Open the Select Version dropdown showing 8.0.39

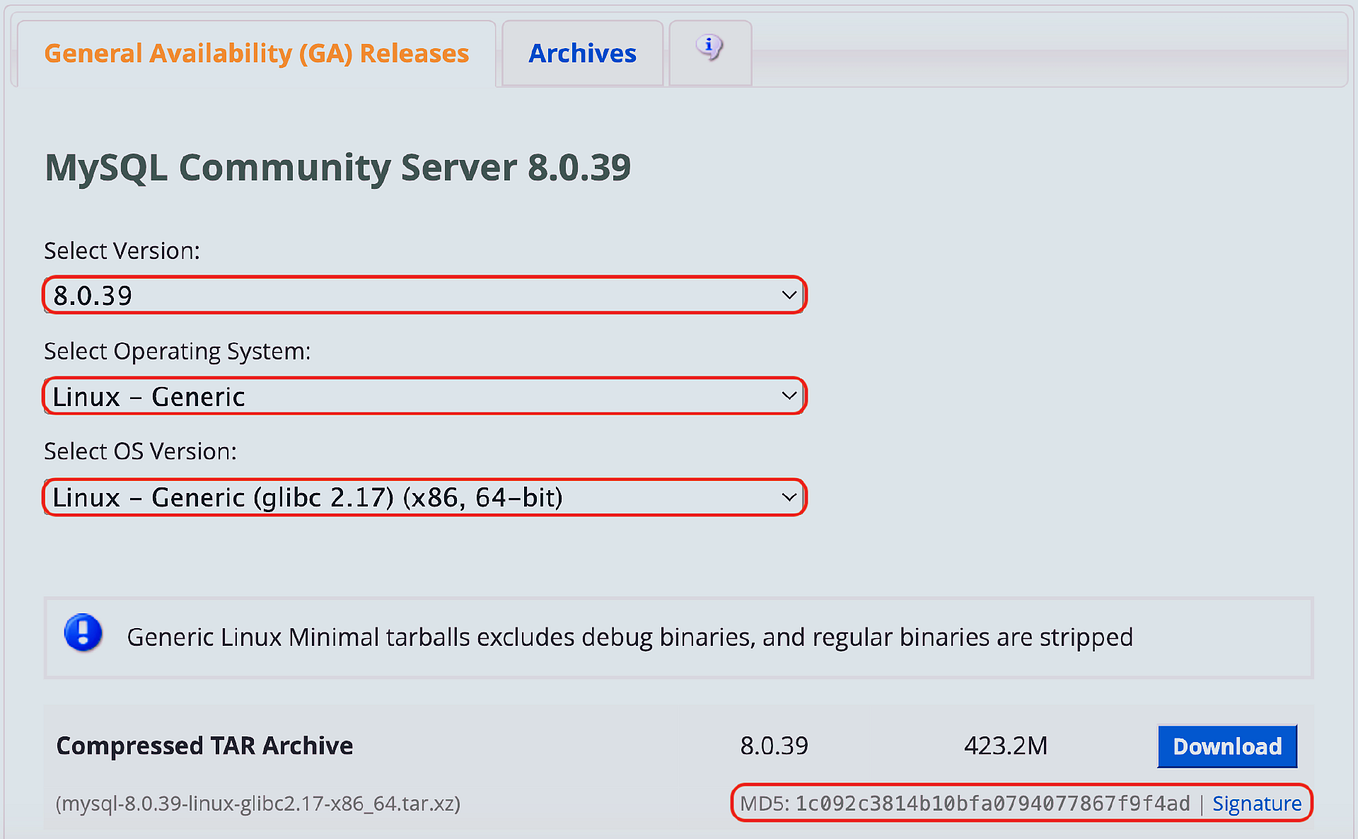coord(424,295)
